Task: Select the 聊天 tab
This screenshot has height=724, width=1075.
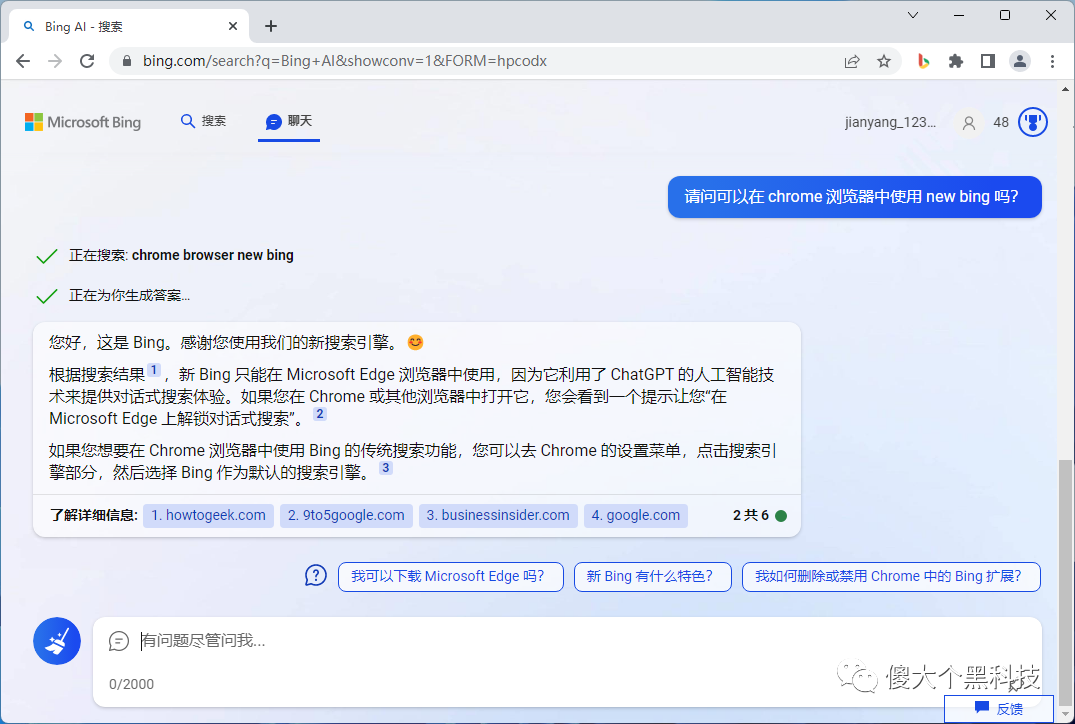Action: click(288, 121)
